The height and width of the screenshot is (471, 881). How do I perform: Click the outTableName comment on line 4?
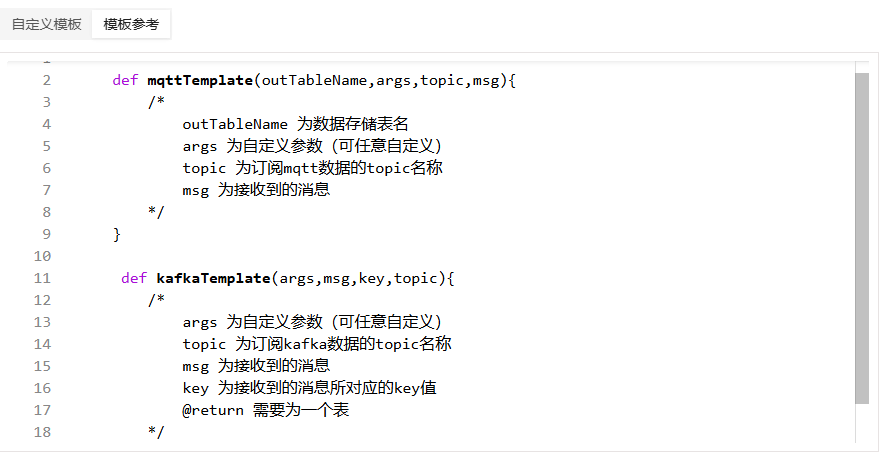tap(296, 124)
